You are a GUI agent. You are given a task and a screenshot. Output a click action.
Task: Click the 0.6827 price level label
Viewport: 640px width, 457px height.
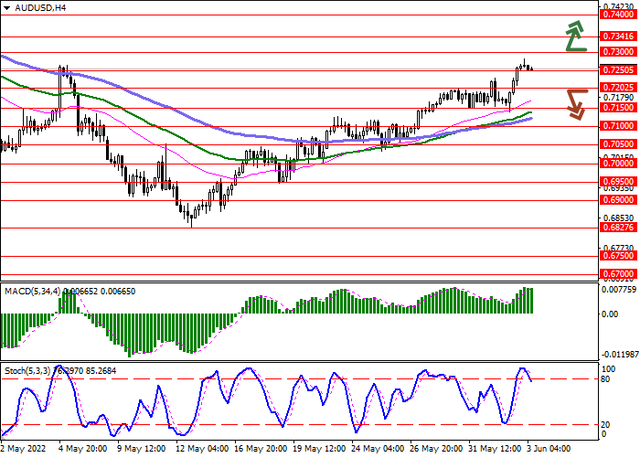pyautogui.click(x=615, y=228)
